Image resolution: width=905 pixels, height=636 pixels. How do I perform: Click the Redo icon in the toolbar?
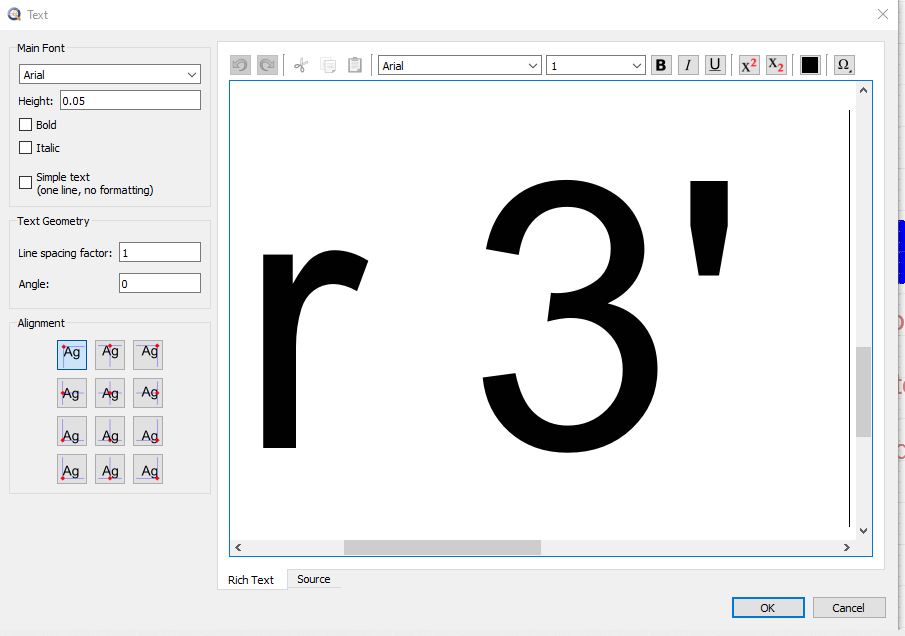(267, 65)
